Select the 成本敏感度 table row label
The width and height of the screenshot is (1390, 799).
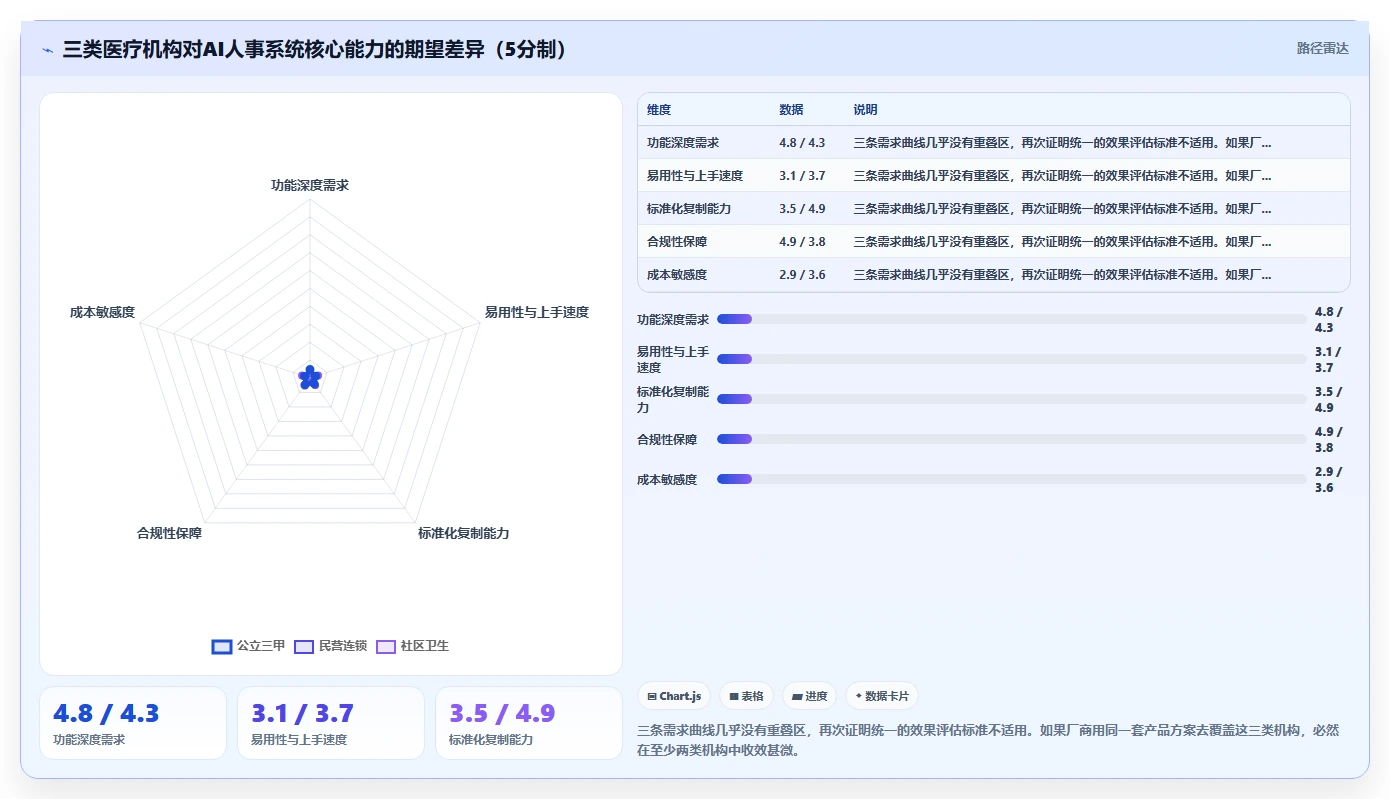pos(677,275)
